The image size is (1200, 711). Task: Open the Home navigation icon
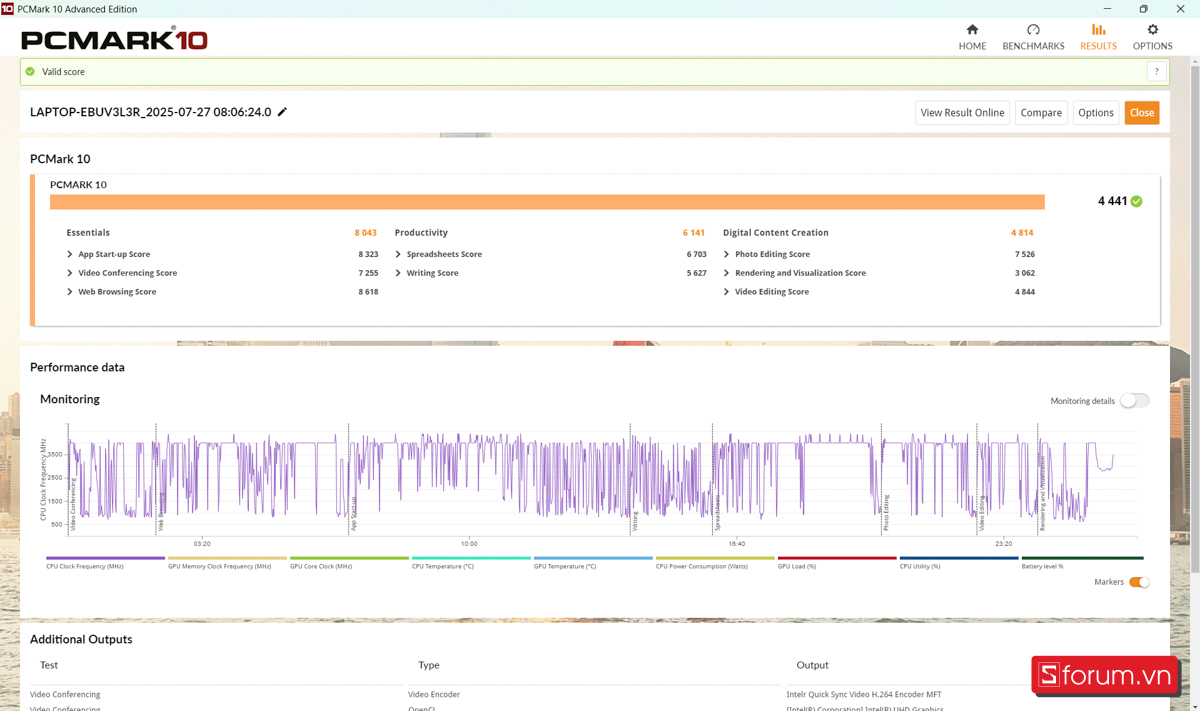coord(972,30)
